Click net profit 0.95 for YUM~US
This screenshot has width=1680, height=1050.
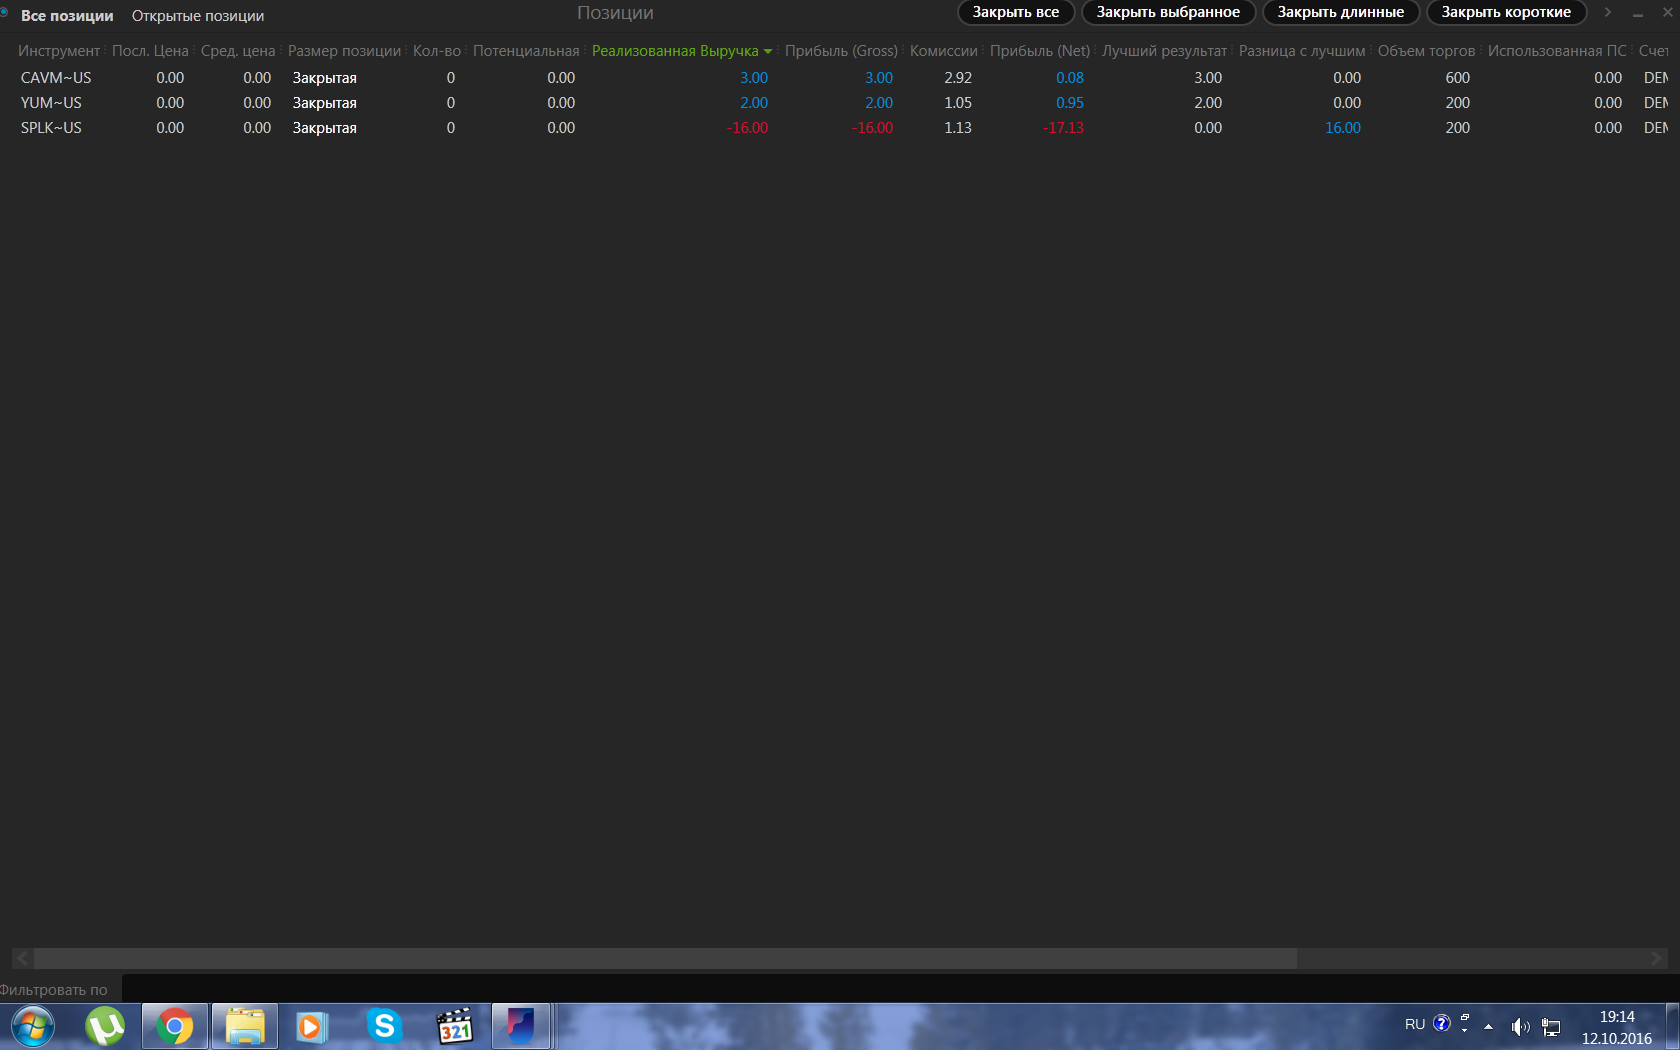[1070, 103]
